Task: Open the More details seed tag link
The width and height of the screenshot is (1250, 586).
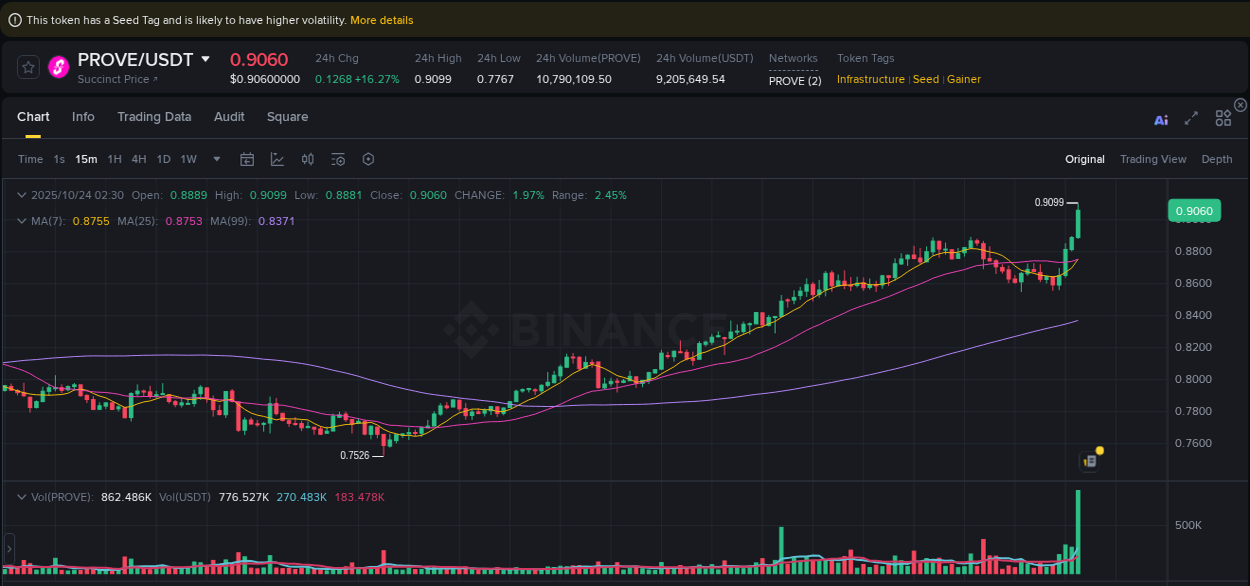Action: [381, 19]
